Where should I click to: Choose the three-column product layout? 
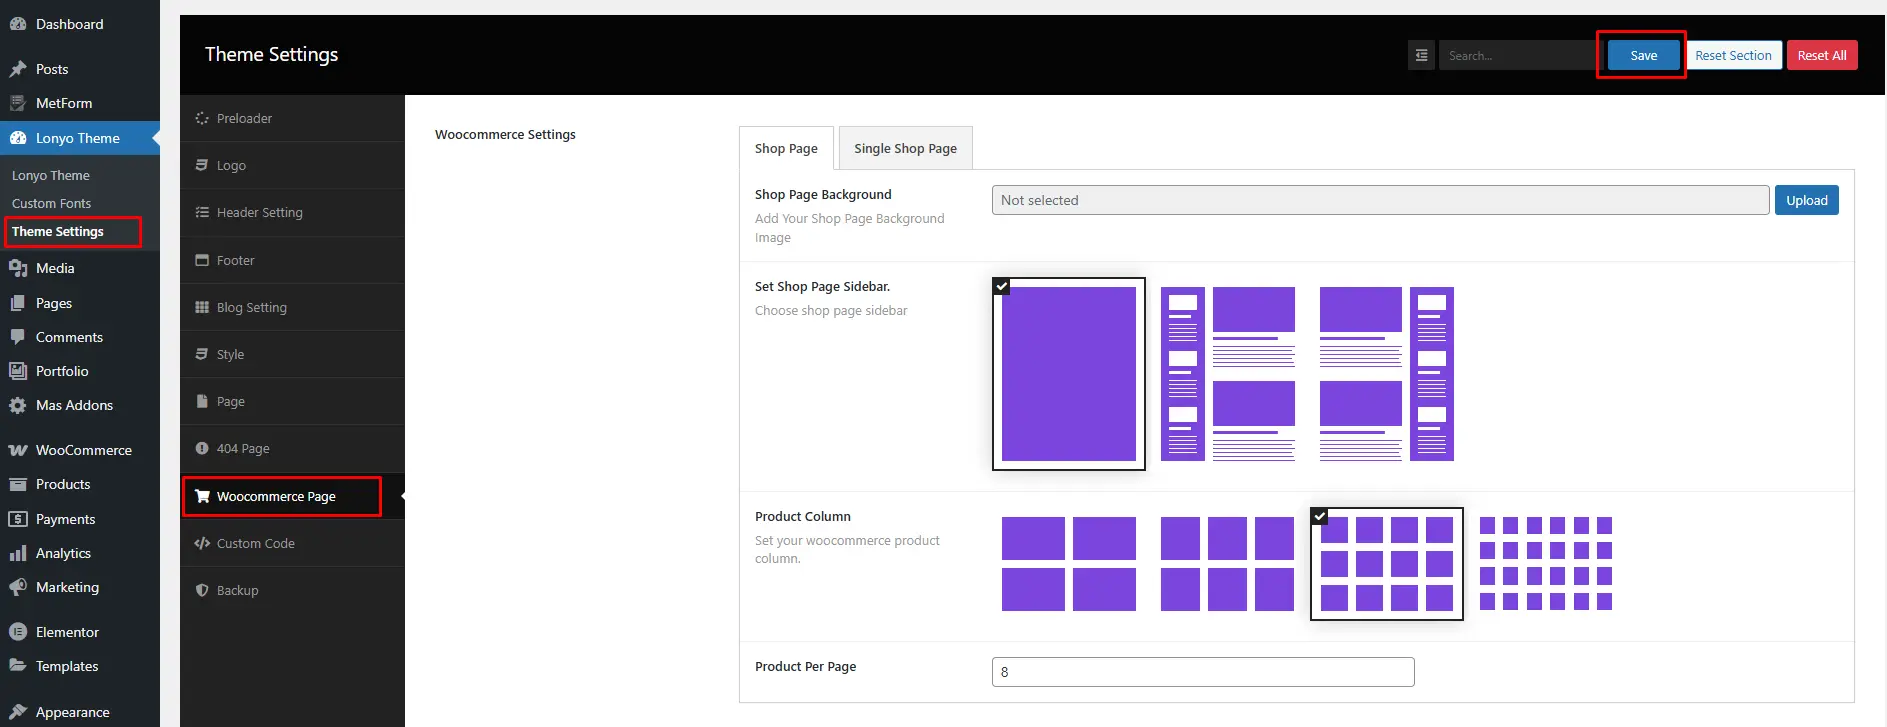tap(1228, 564)
